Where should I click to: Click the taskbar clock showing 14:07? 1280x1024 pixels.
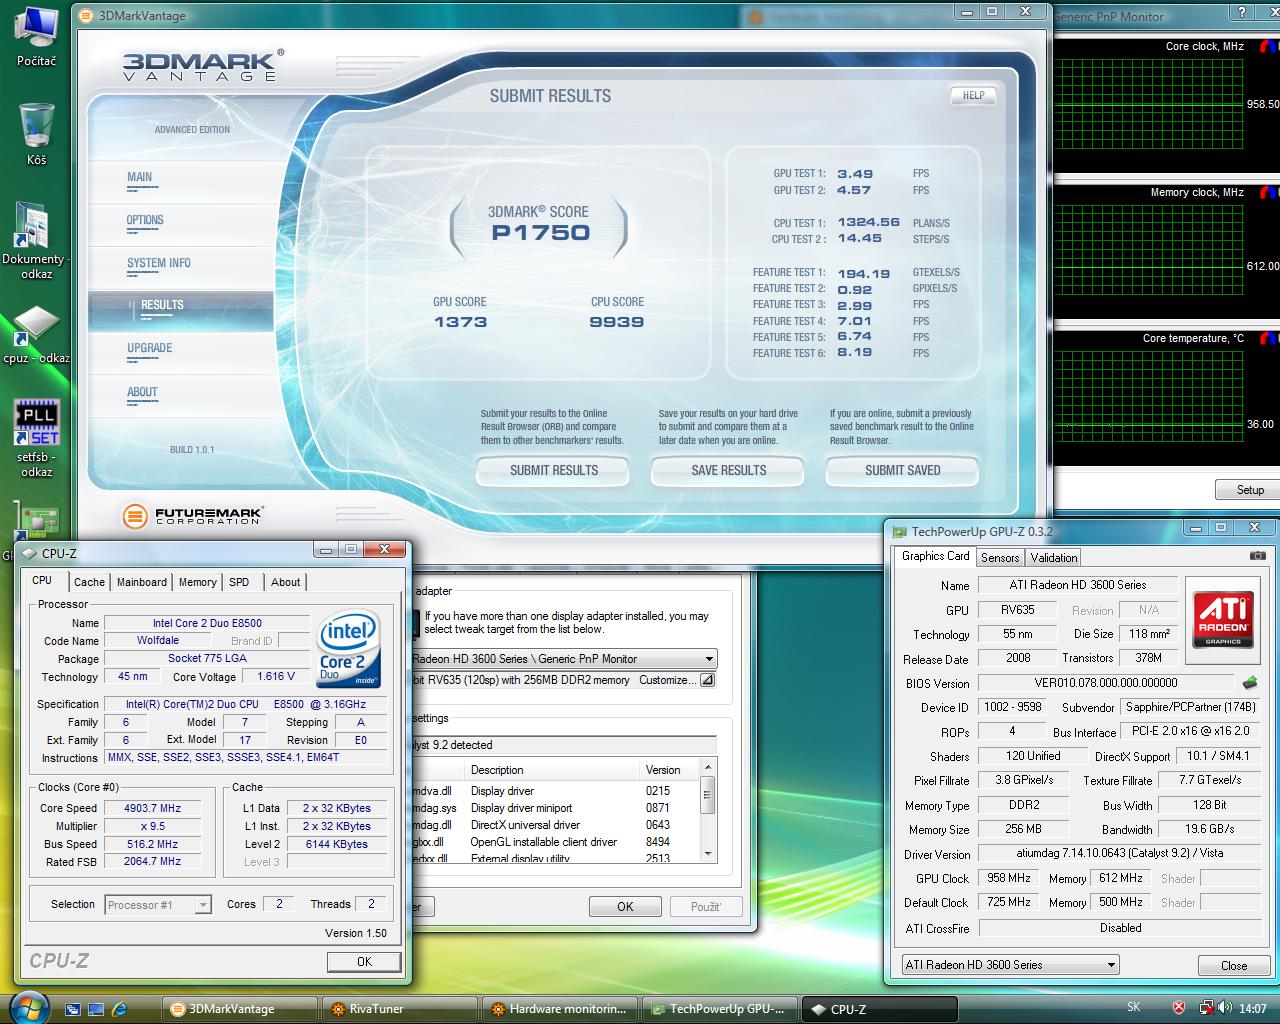click(1252, 1009)
